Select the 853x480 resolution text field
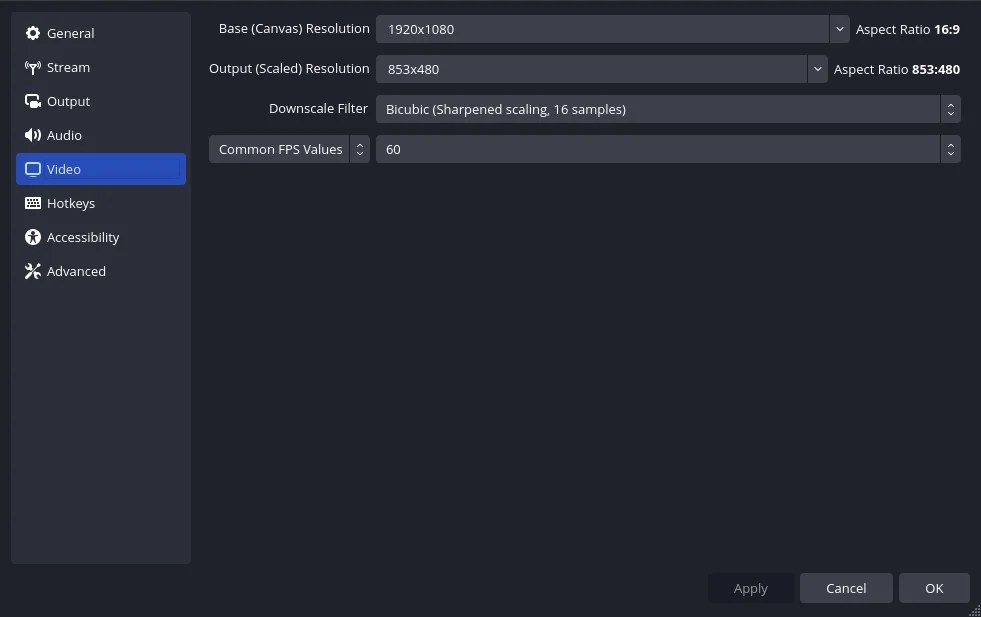The width and height of the screenshot is (981, 617). coord(590,69)
